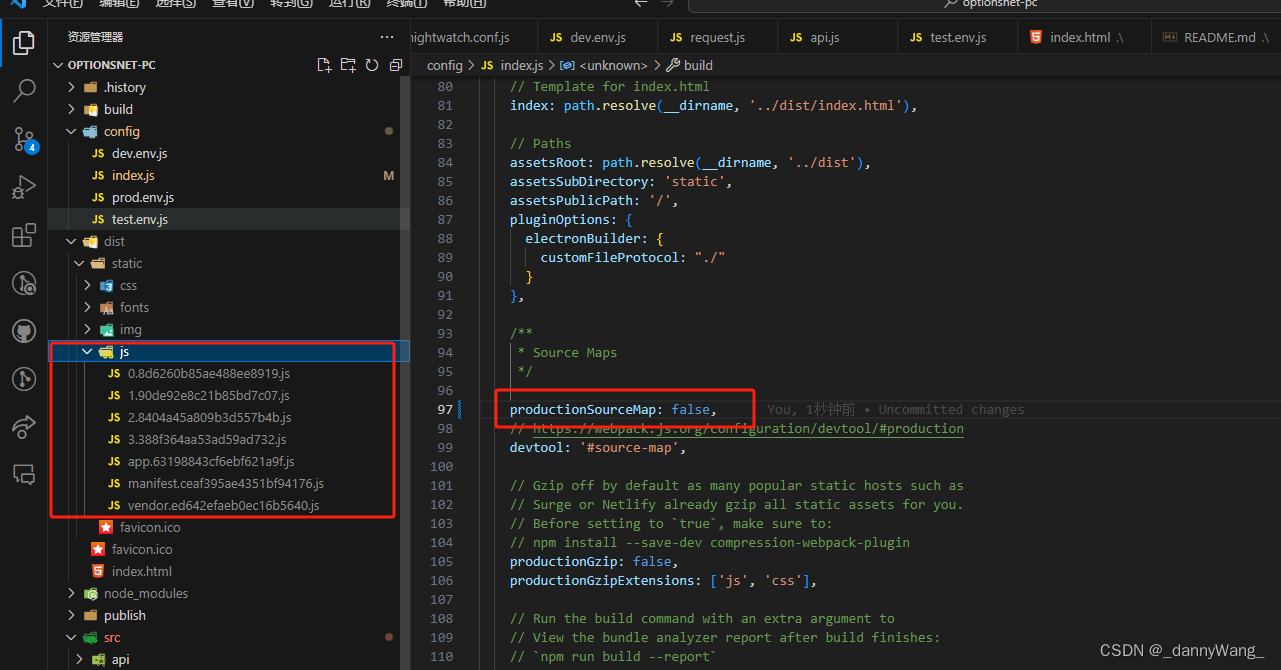Click build in the breadcrumb bar
Viewport: 1281px width, 670px height.
point(697,65)
